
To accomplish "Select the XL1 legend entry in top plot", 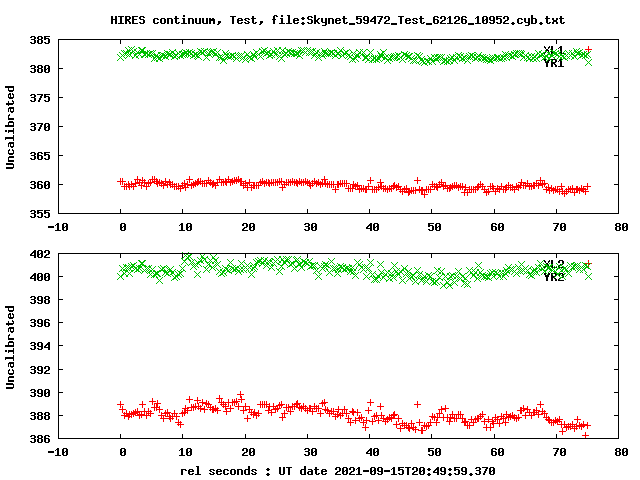I will coord(553,51).
